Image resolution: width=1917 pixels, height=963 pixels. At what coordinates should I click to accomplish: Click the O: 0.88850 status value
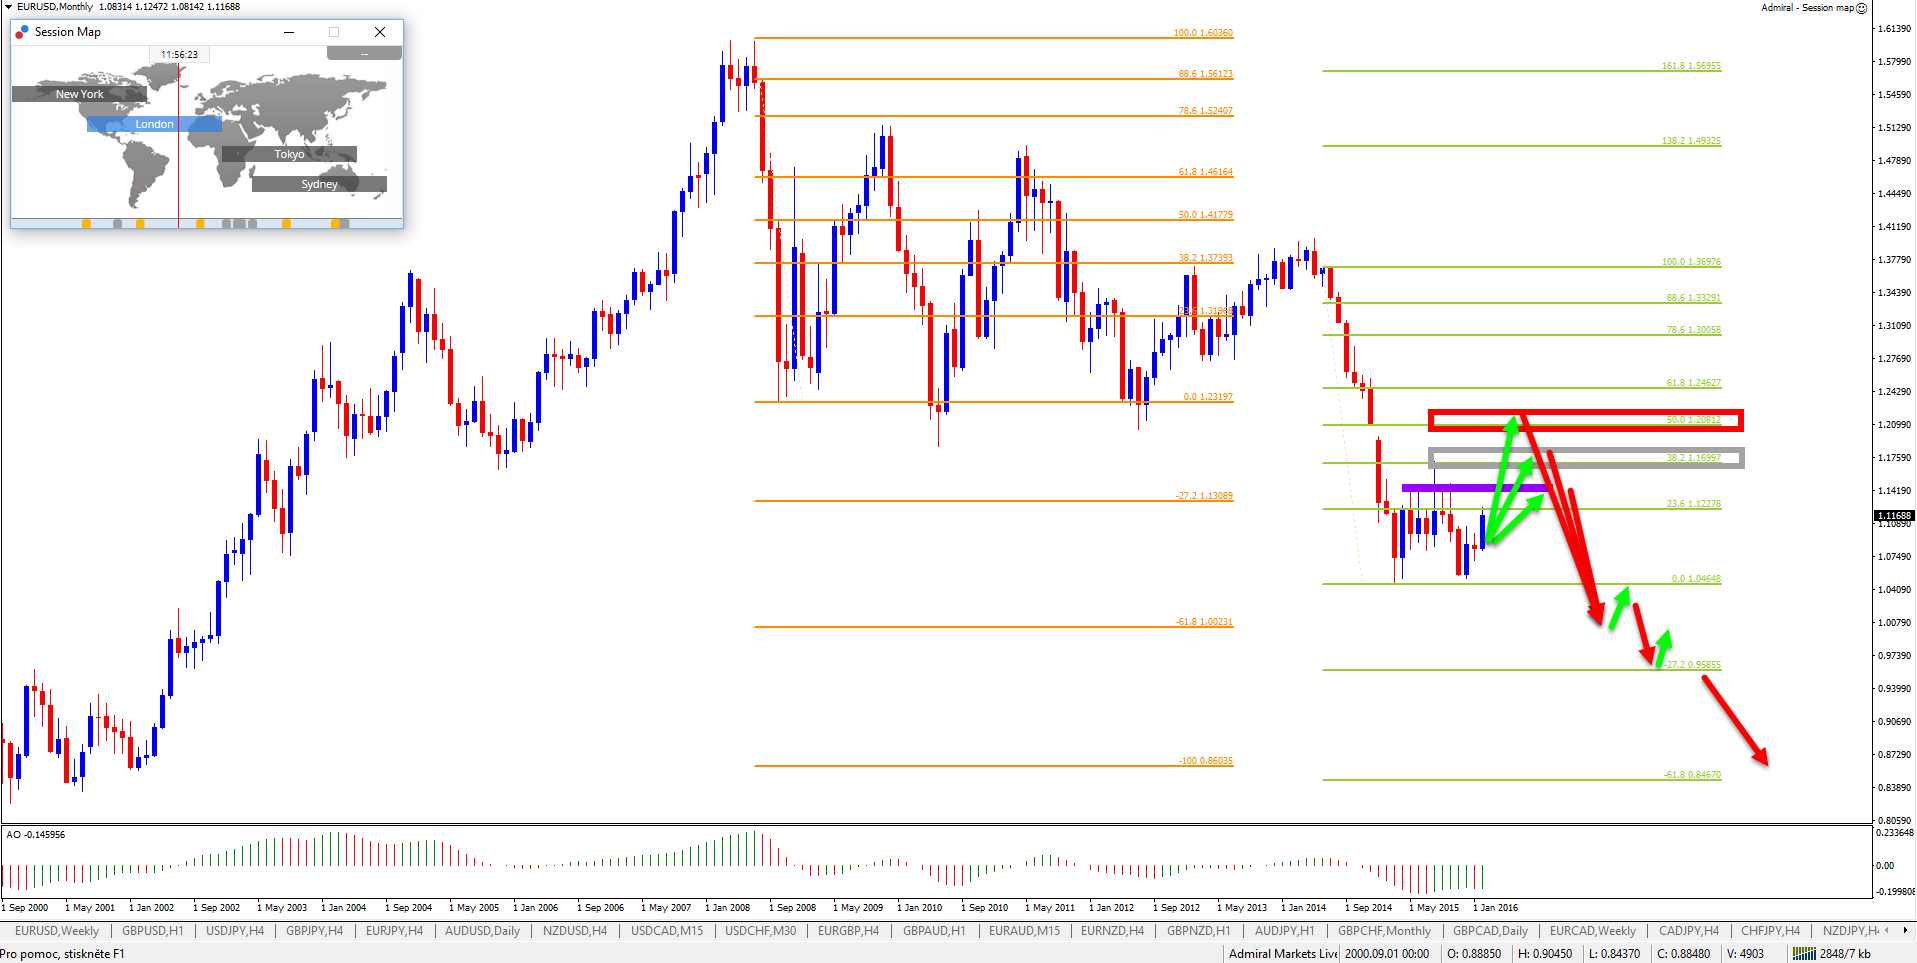click(x=1474, y=954)
